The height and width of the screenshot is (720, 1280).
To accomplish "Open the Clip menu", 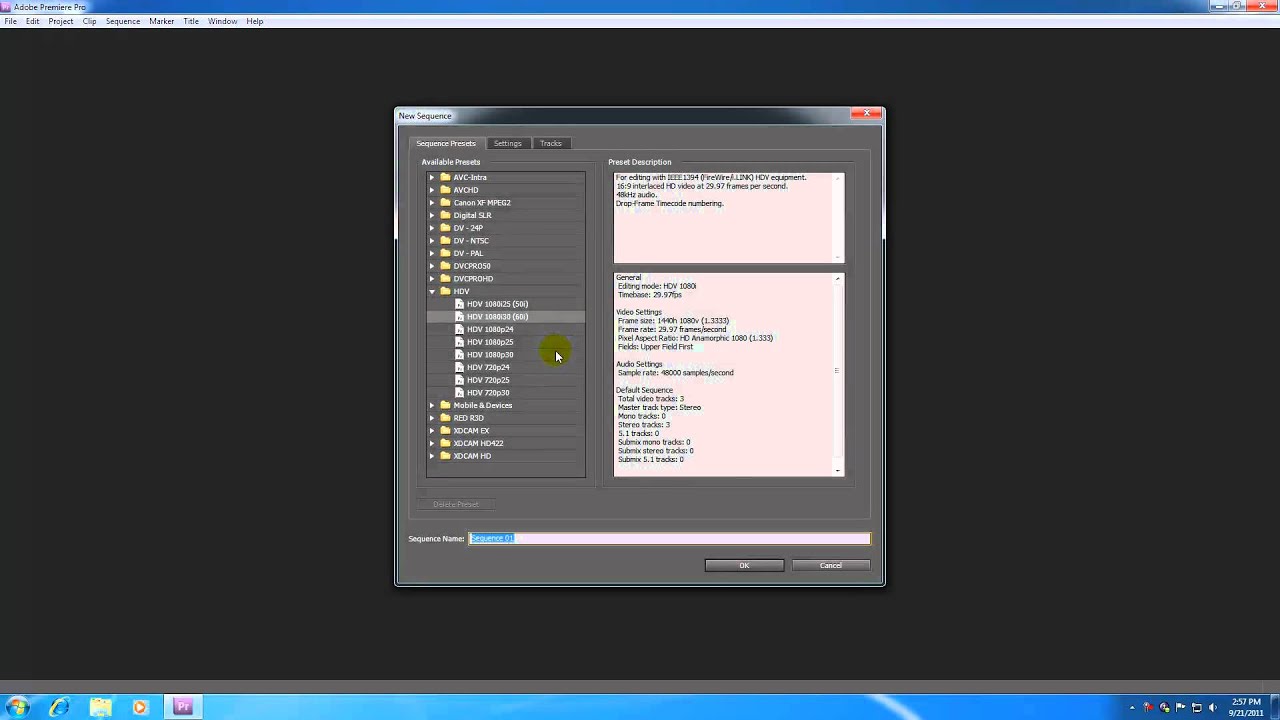I will (89, 21).
